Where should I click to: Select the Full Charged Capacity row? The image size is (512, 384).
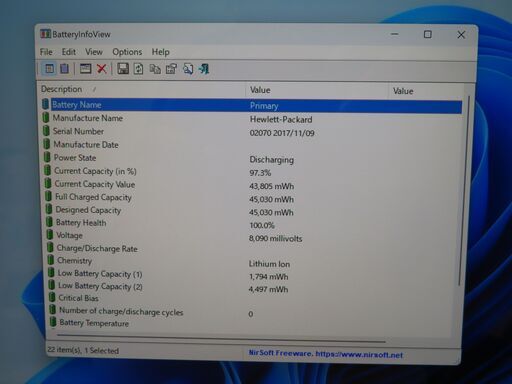coord(252,198)
